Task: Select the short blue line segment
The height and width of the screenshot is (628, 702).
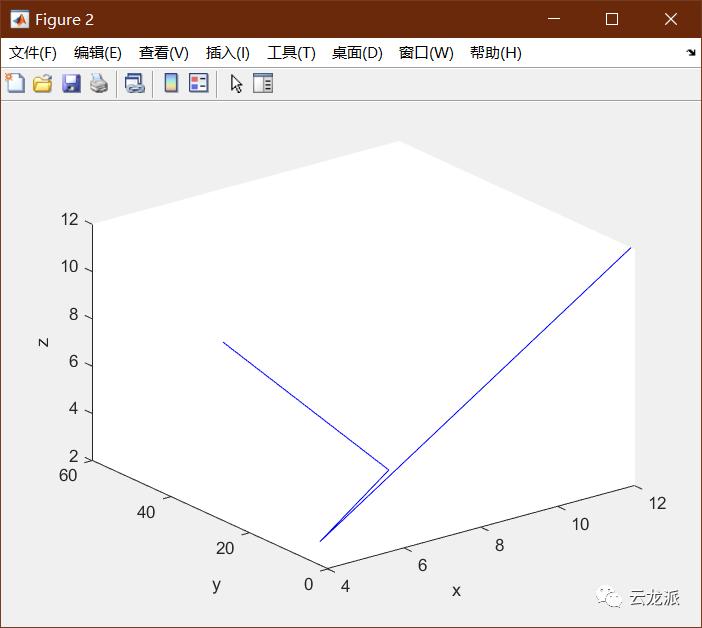Action: pos(306,406)
